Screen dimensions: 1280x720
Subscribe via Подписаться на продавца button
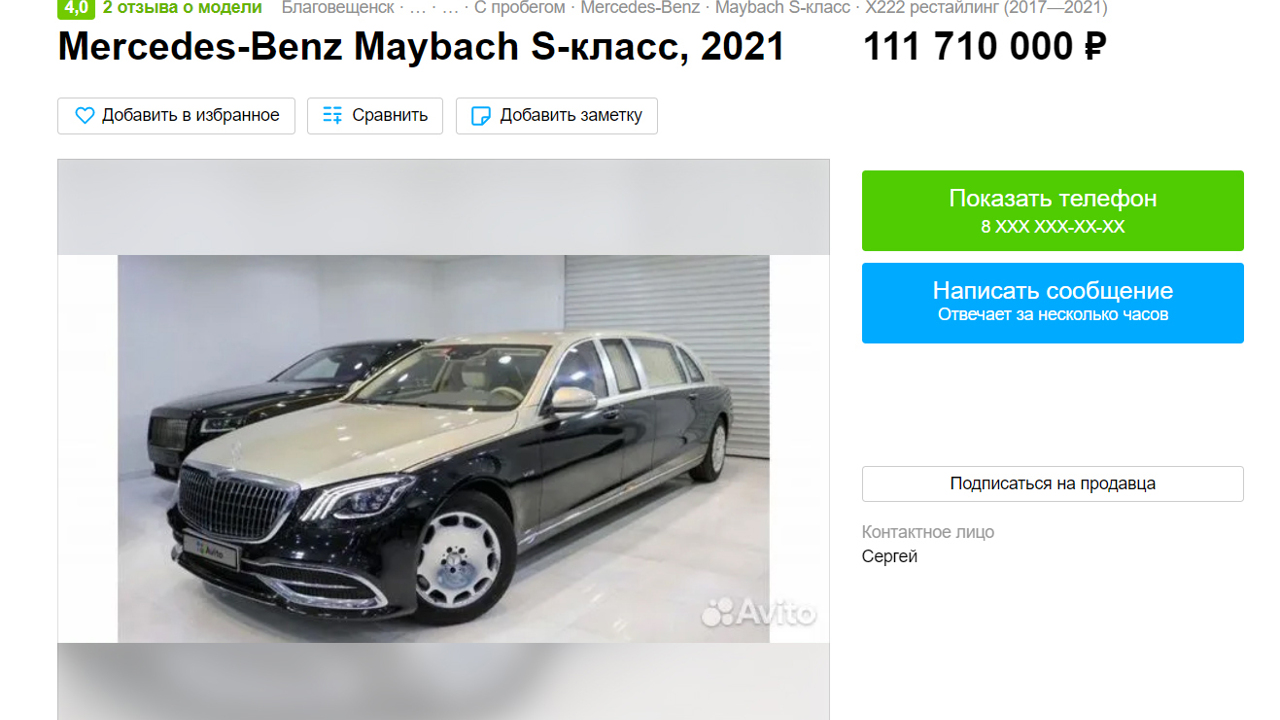[1053, 484]
